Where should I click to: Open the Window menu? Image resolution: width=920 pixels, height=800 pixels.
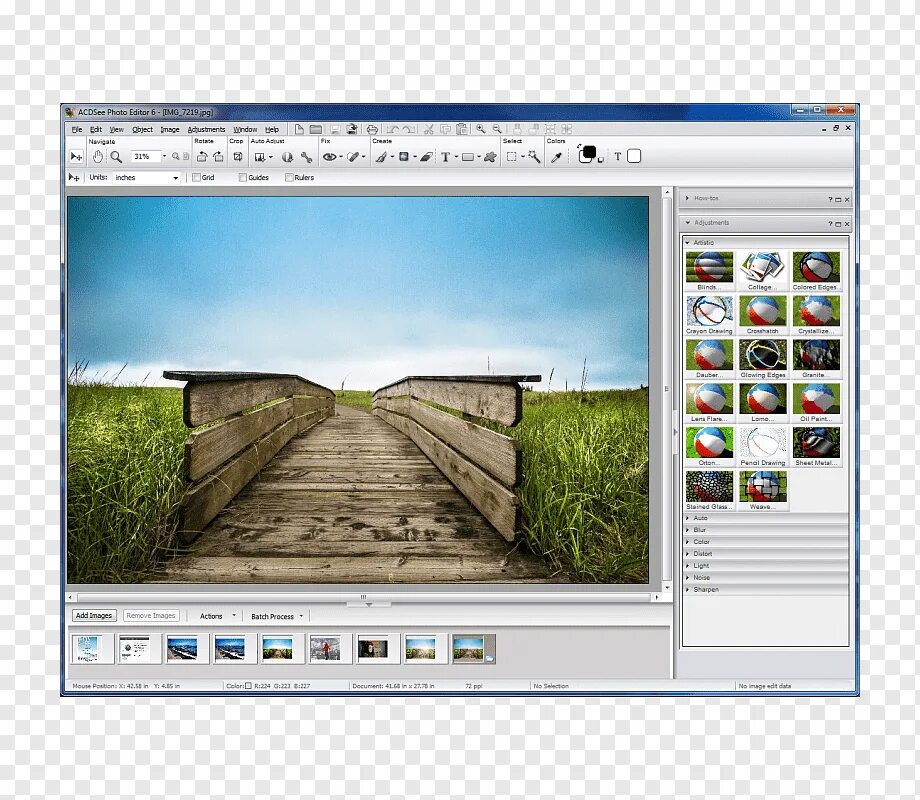click(x=245, y=129)
